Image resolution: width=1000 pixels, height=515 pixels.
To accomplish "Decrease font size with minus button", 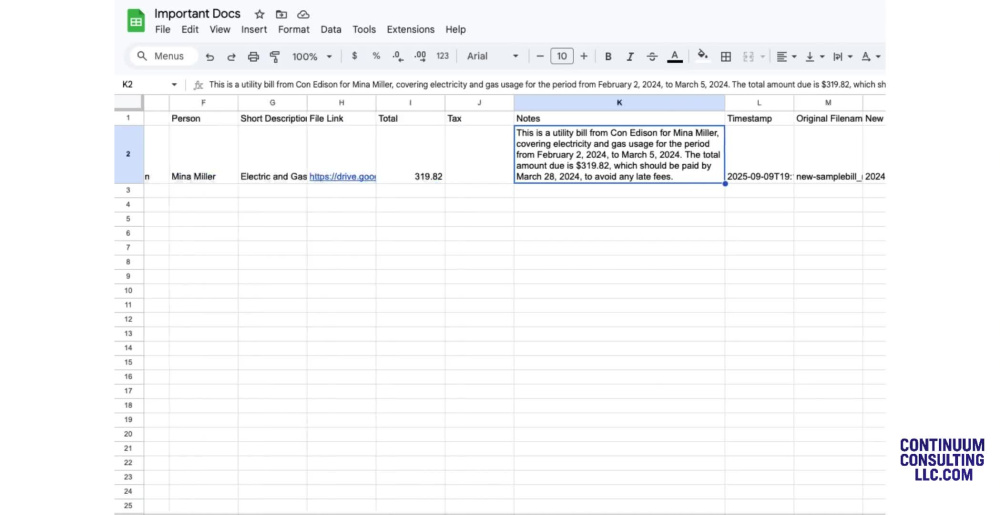I will point(540,56).
